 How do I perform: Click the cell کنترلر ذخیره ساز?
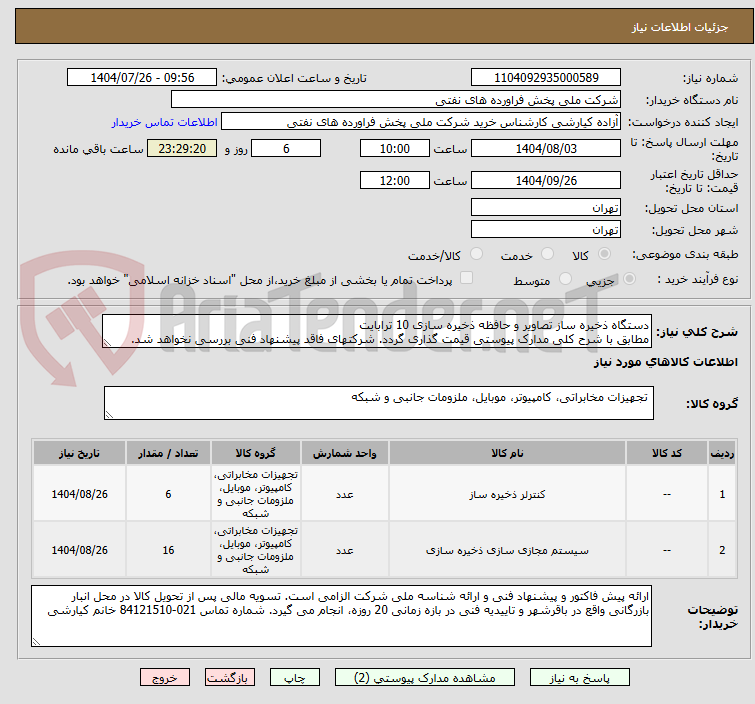507,495
